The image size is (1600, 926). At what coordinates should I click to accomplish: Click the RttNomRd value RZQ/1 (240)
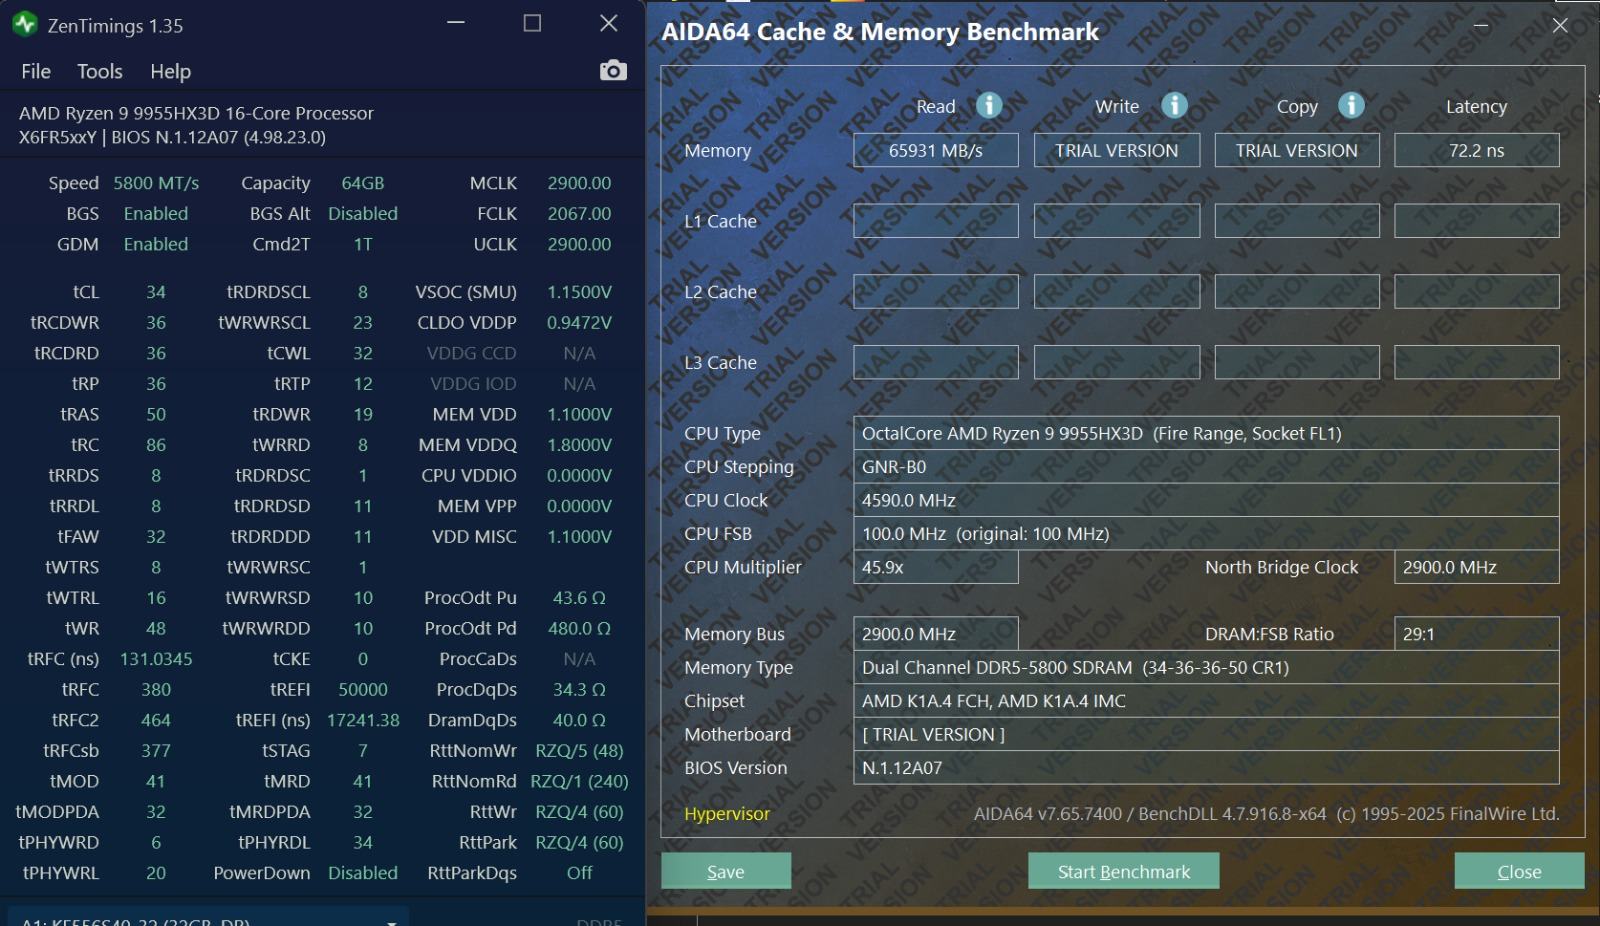pyautogui.click(x=579, y=781)
